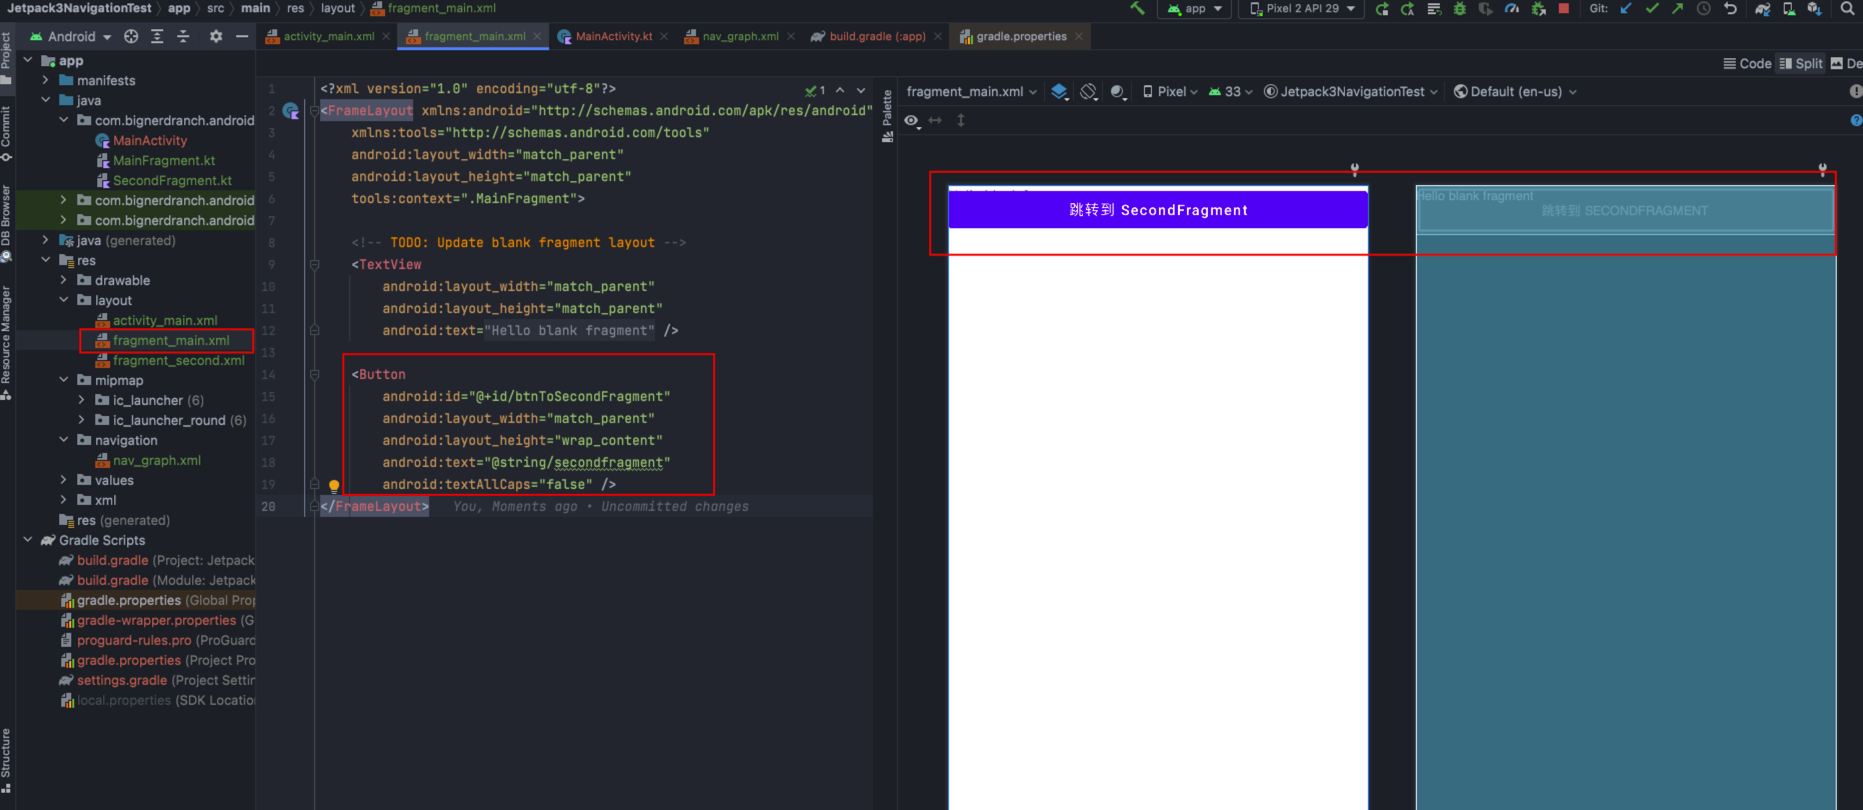1863x810 pixels.
Task: Click the Make Project hammer icon
Action: click(1137, 8)
